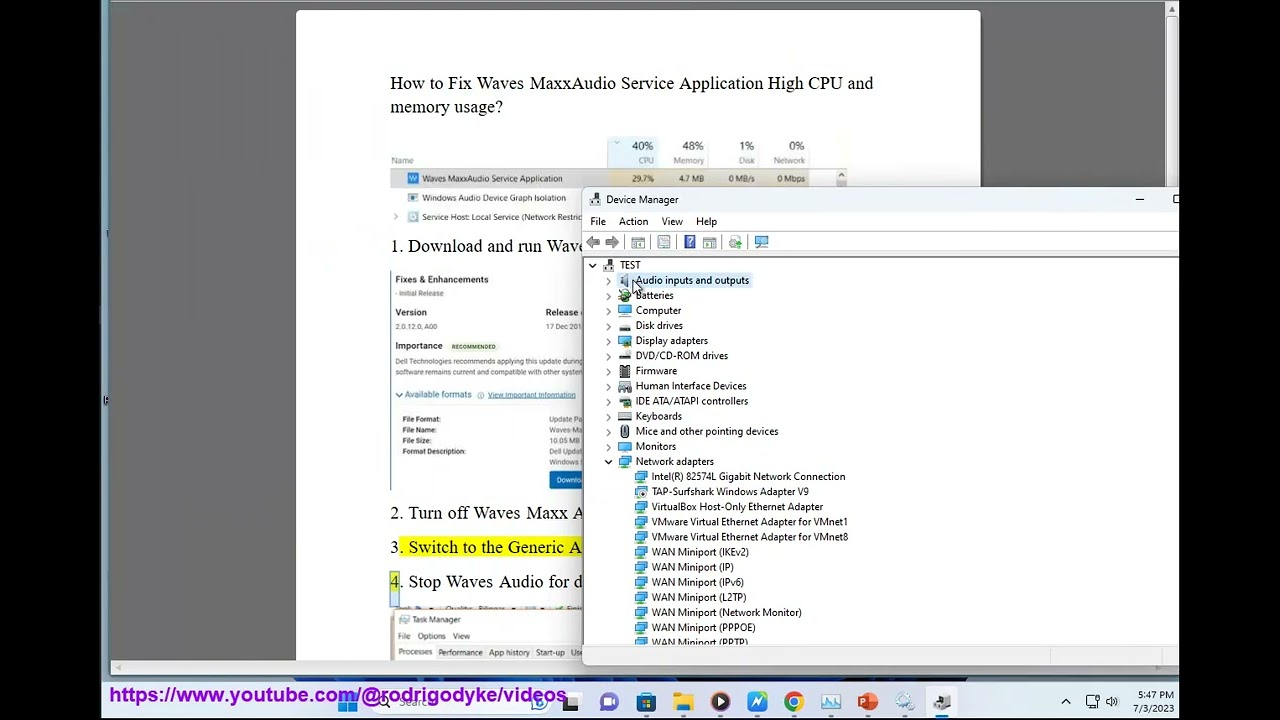The width and height of the screenshot is (1280, 720).
Task: Select WAN Miniport (PPPOE)
Action: point(703,628)
